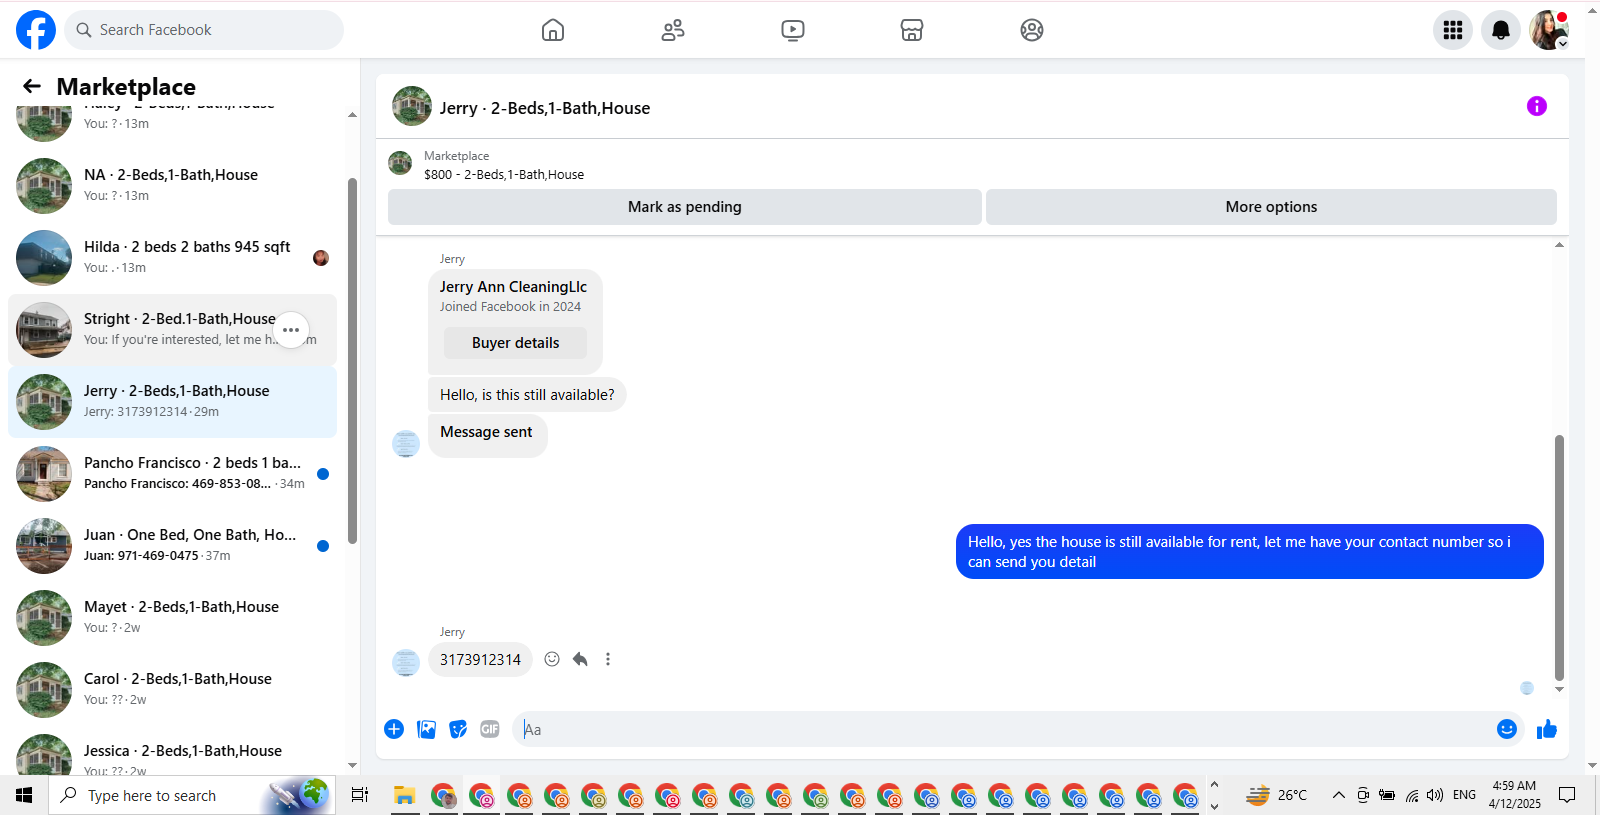
Task: Attach a photo with the image icon
Action: (427, 729)
